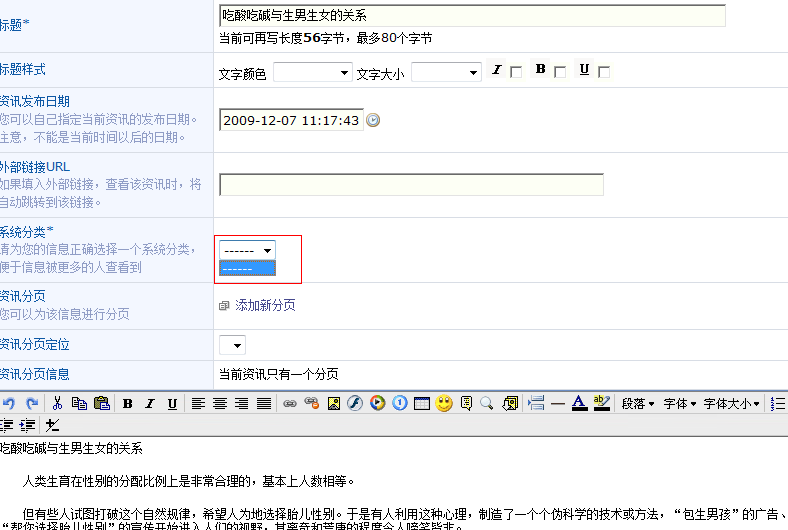
Task: Insert hyperlink with chain icon
Action: point(289,403)
